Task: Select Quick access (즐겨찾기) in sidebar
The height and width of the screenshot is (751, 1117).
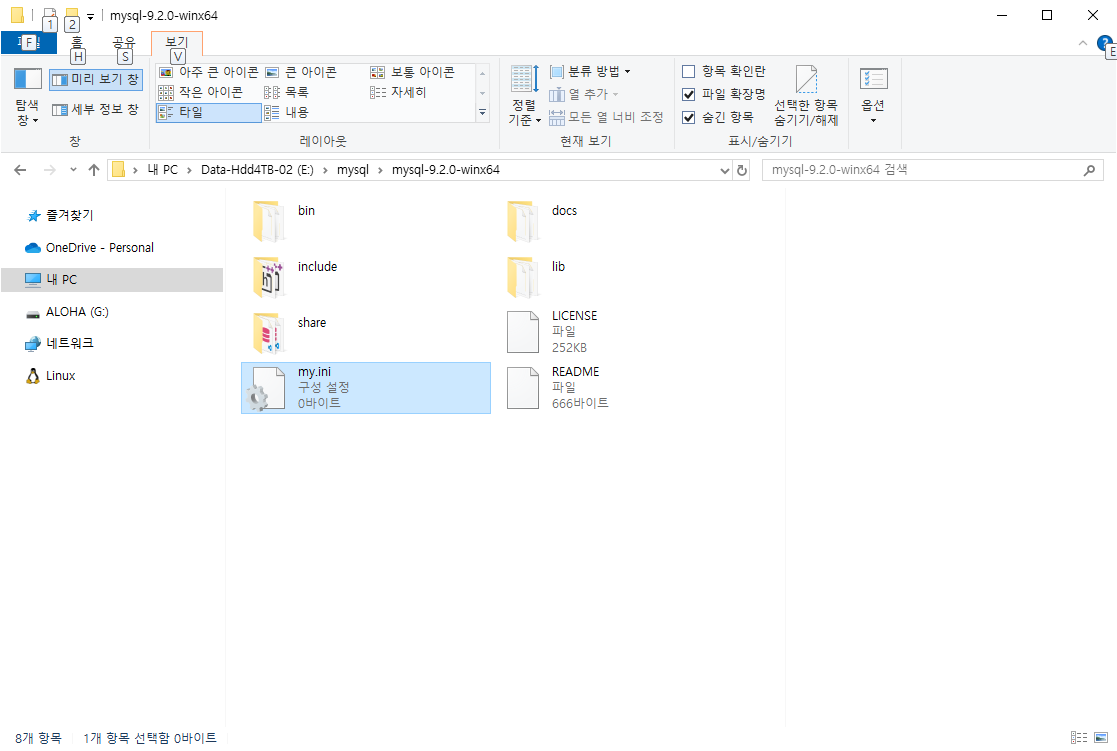Action: point(70,215)
